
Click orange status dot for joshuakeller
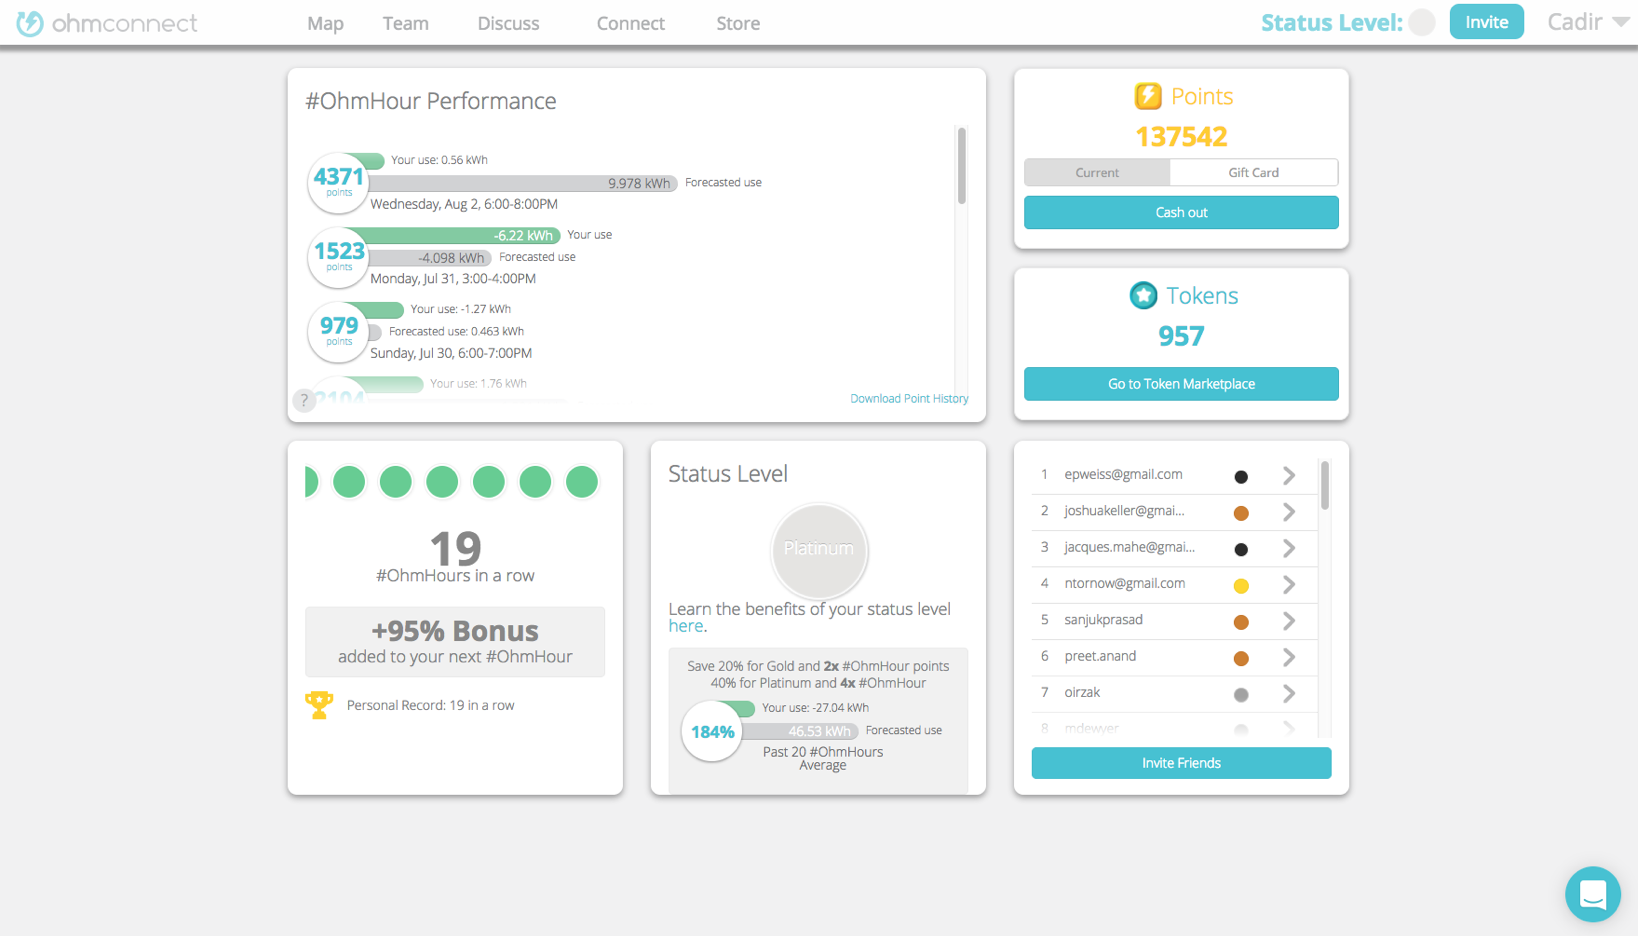tap(1241, 513)
